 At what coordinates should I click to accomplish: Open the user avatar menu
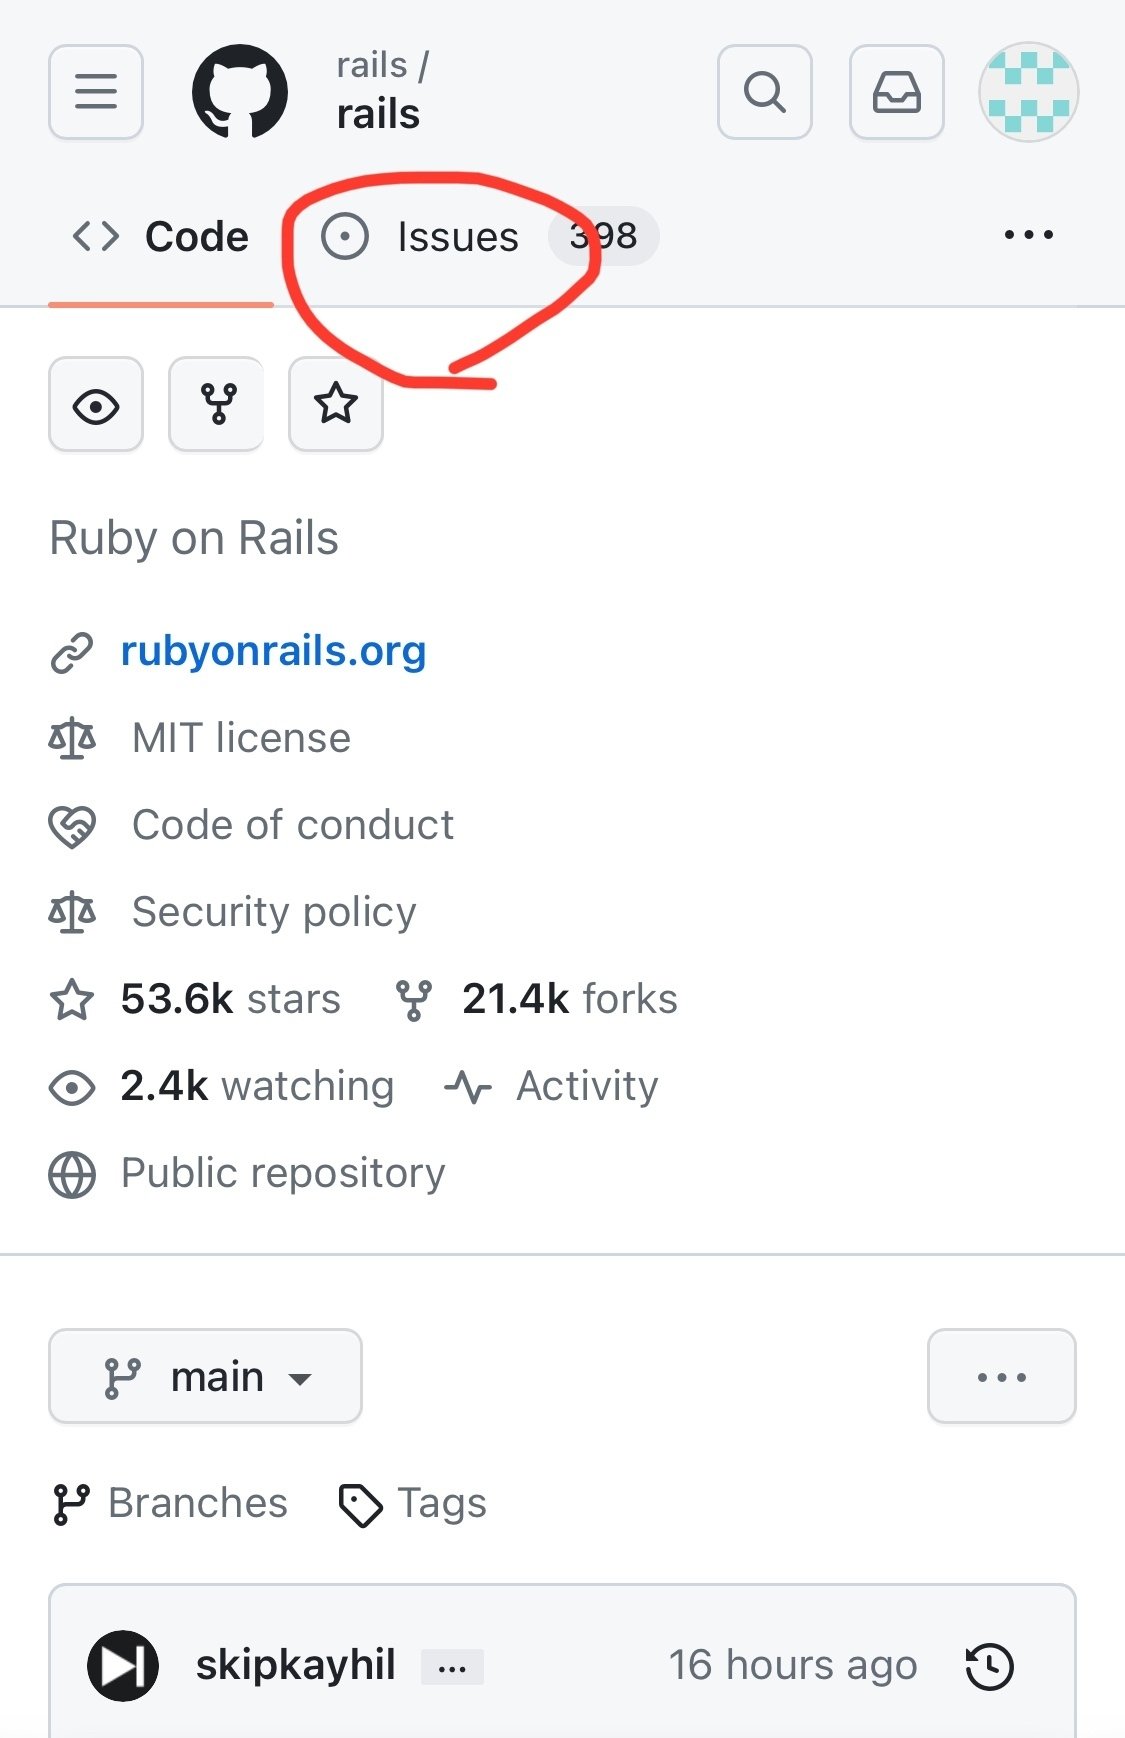(x=1028, y=92)
